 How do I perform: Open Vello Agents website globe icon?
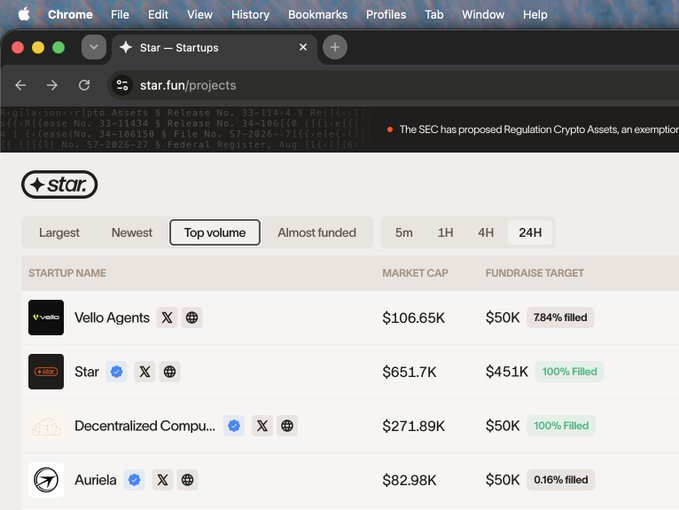[192, 317]
